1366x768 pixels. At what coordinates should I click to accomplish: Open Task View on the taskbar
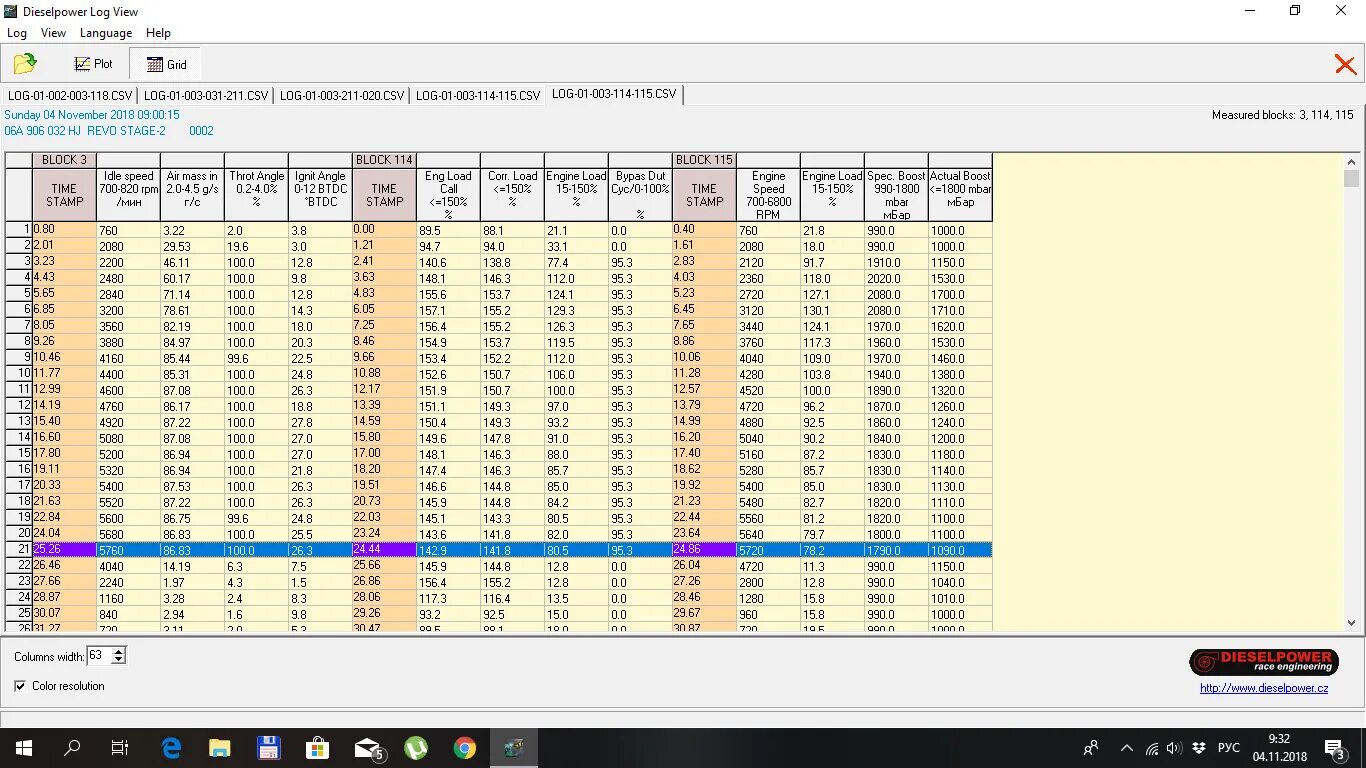pos(120,748)
